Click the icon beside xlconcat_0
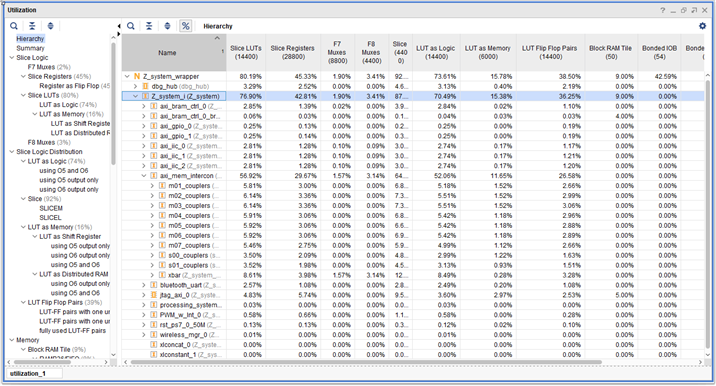This screenshot has height=386, width=716. click(x=154, y=344)
